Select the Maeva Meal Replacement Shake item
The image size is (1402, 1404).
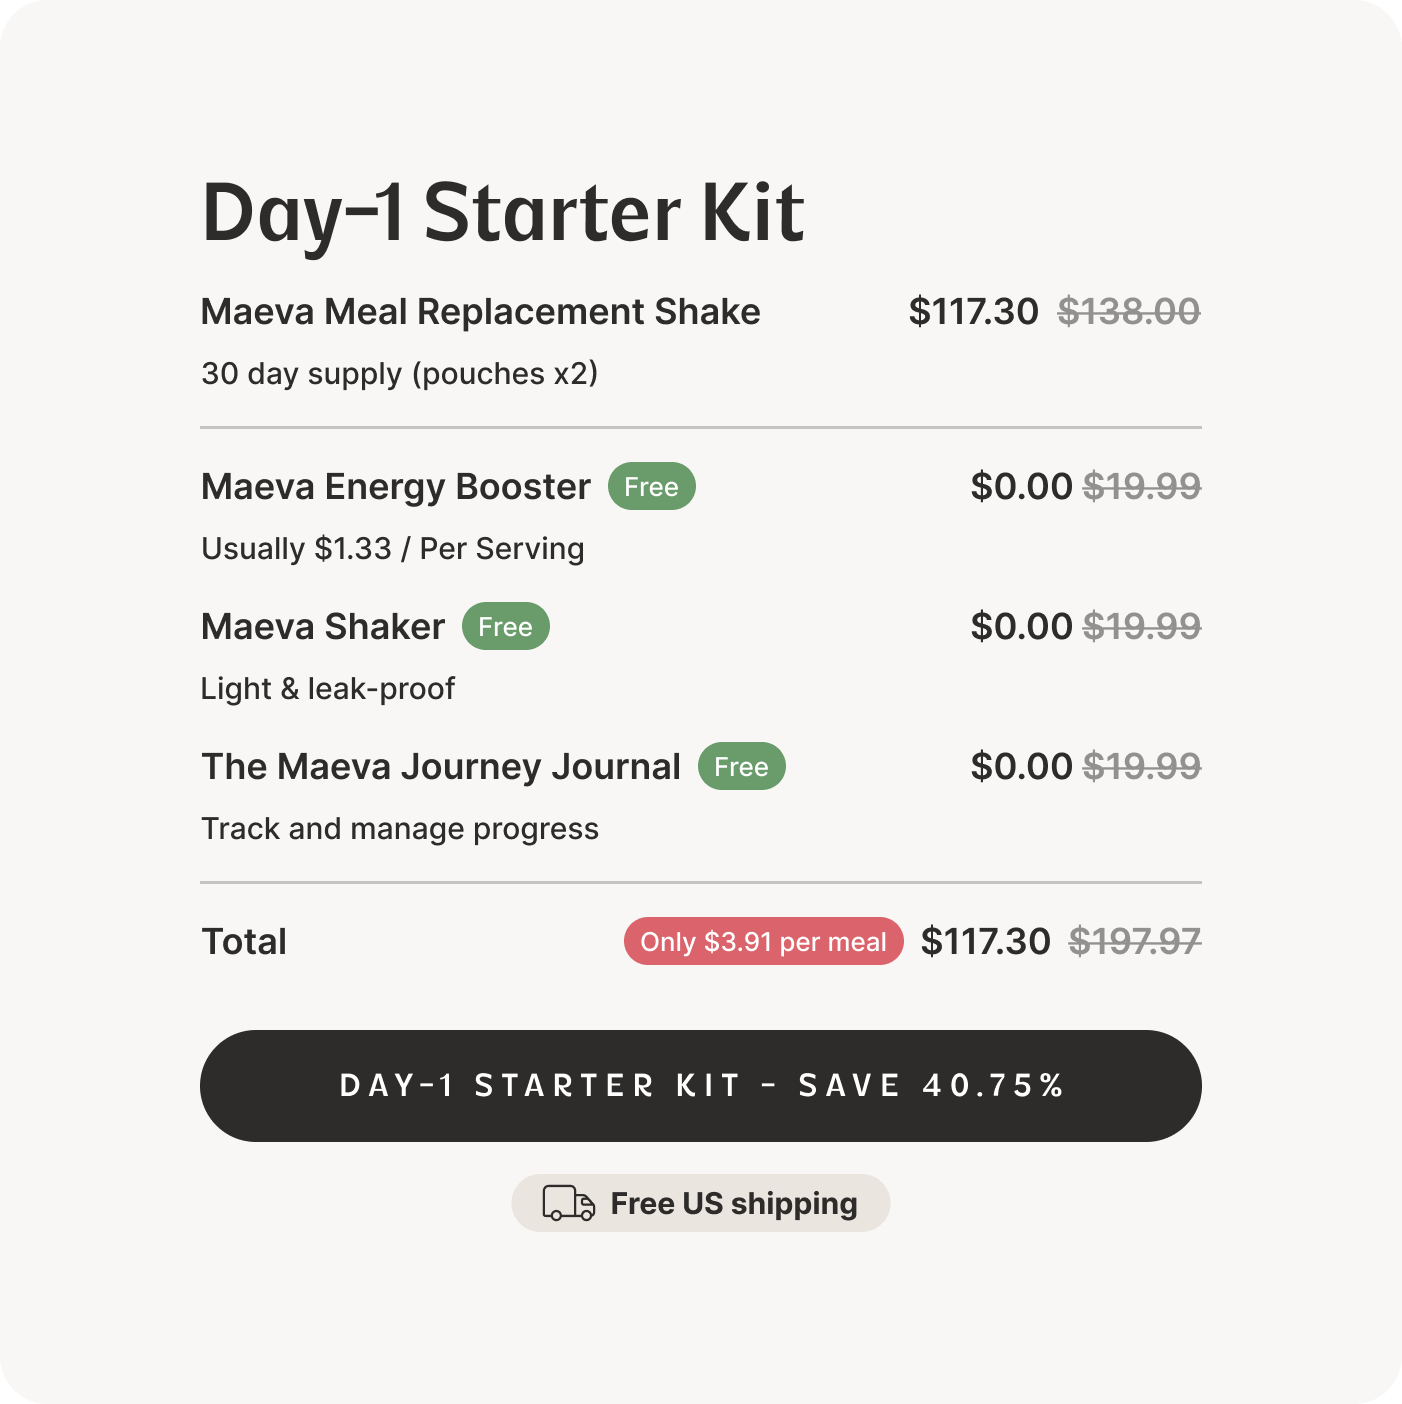480,311
